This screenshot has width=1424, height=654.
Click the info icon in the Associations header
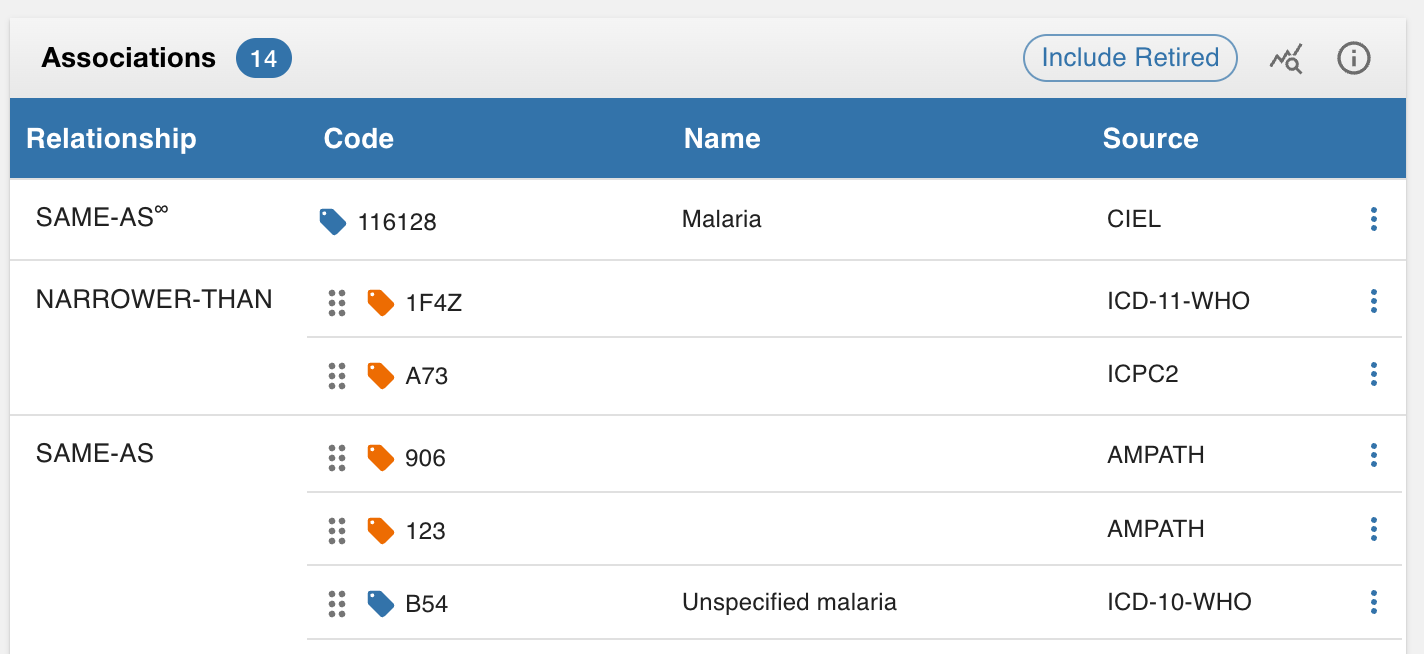pyautogui.click(x=1353, y=58)
